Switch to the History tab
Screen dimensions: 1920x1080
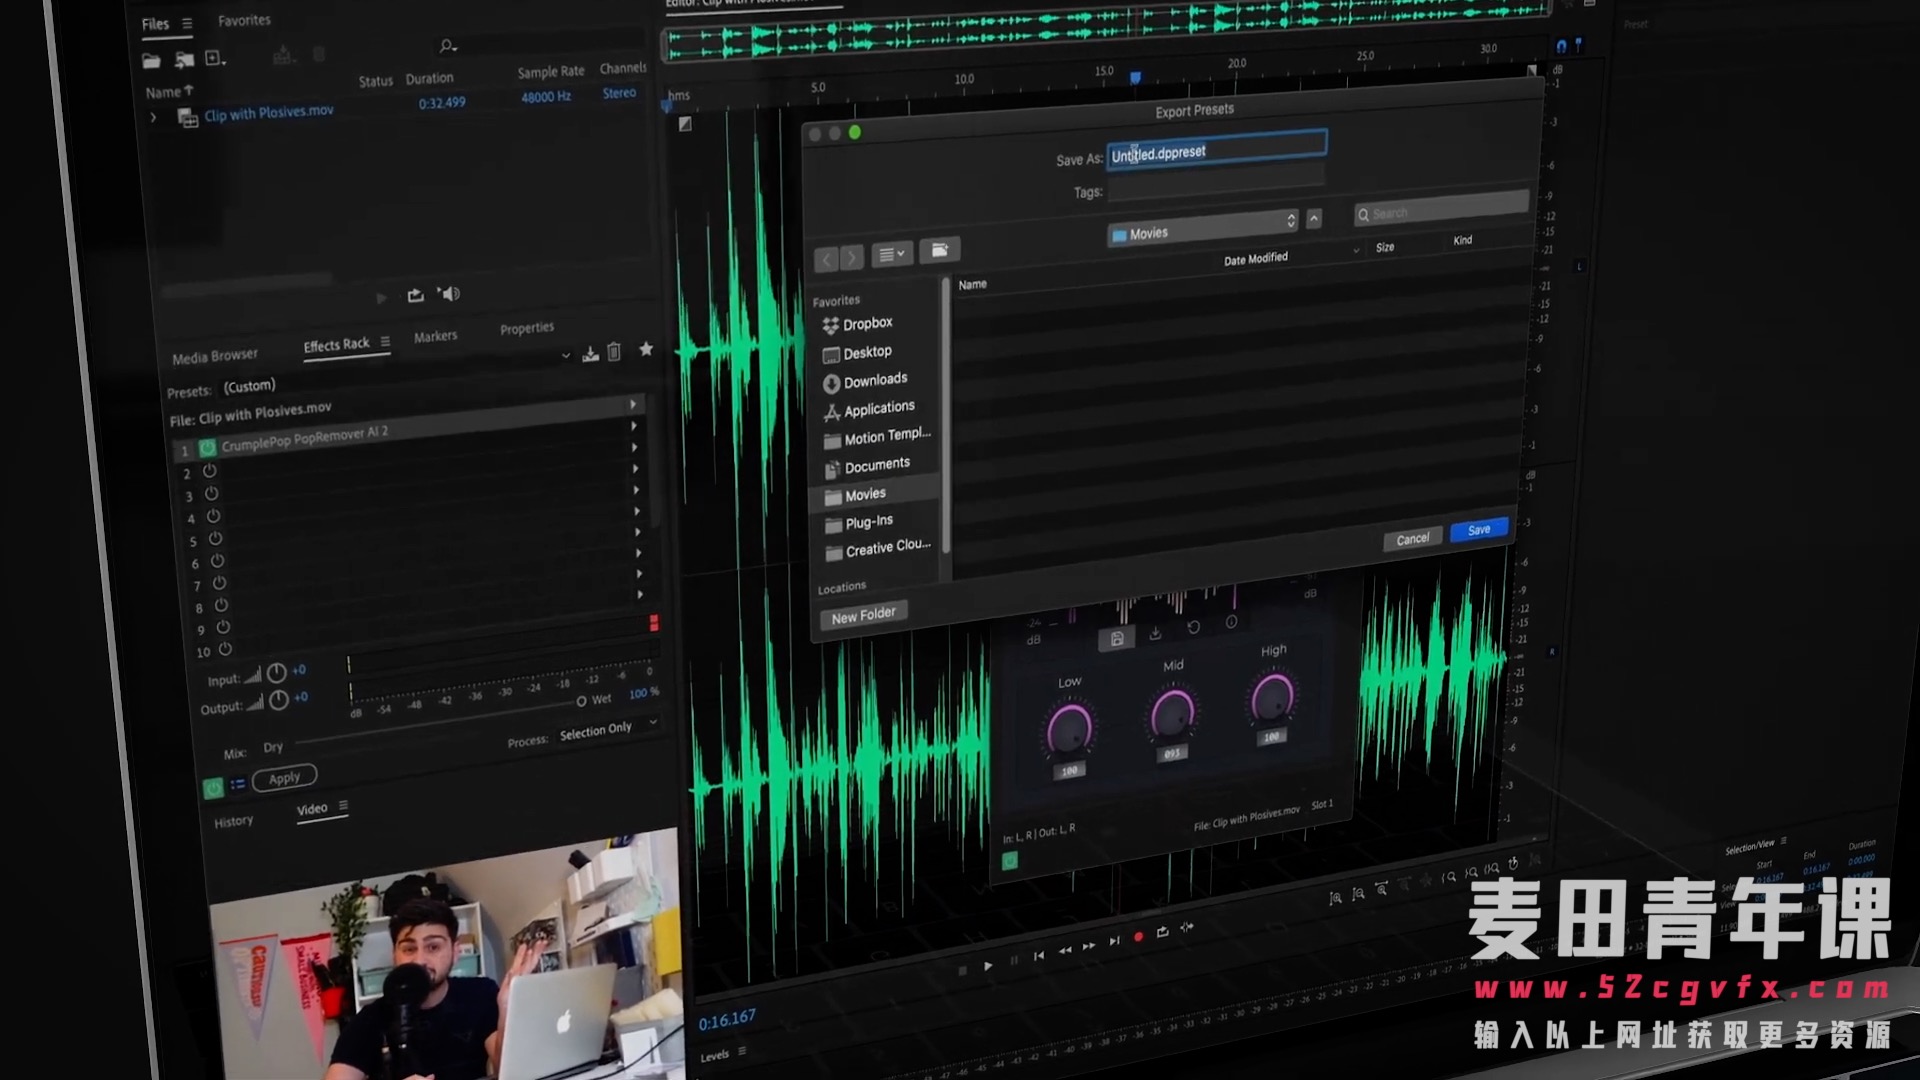point(233,822)
